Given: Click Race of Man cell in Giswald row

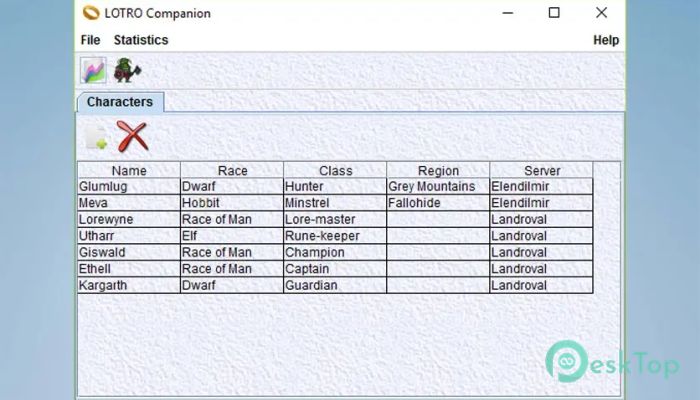Looking at the screenshot, I should click(x=232, y=253).
